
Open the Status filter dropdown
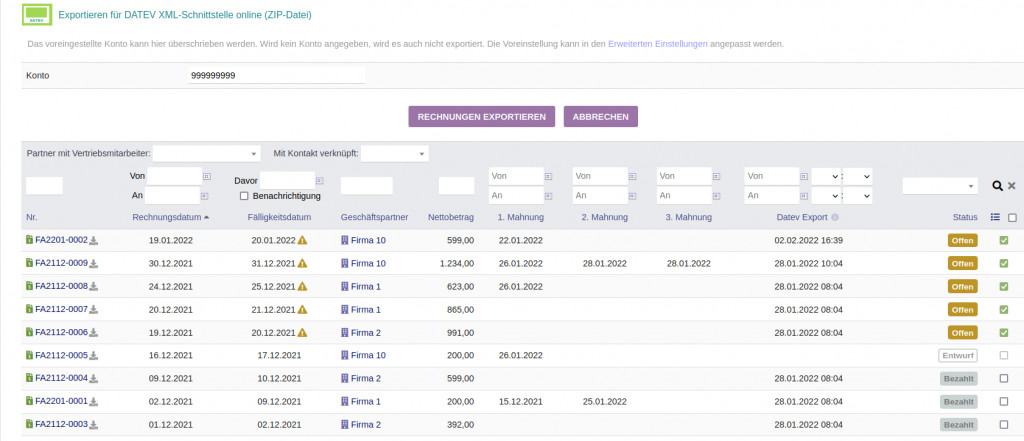click(940, 186)
